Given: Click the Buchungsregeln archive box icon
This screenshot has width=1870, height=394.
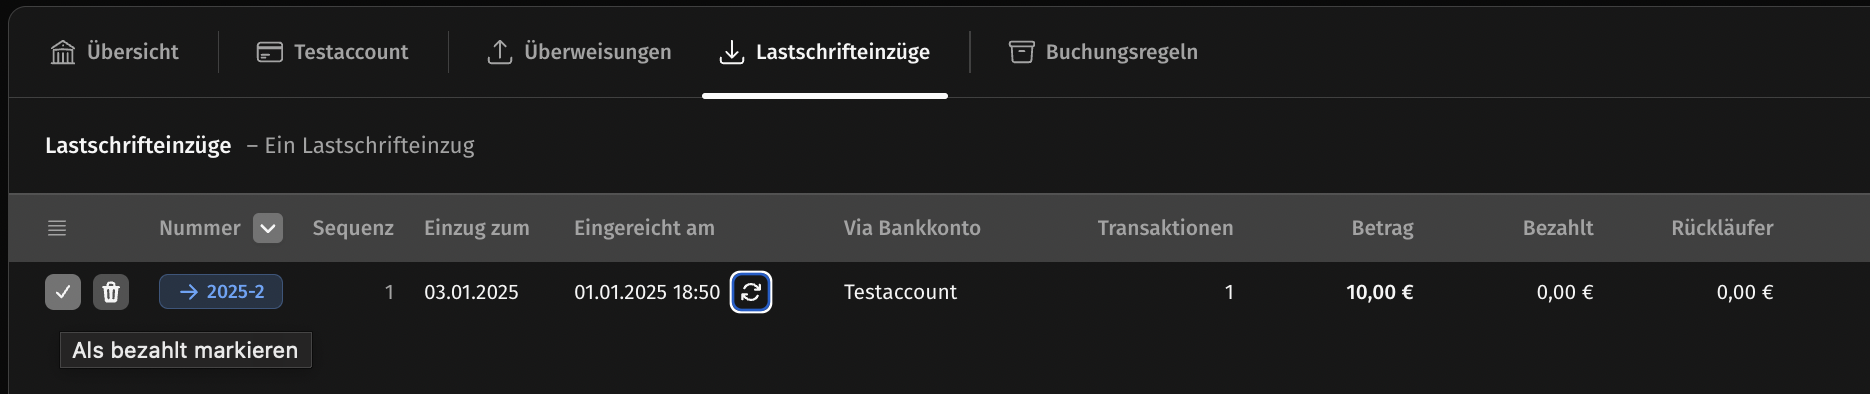Looking at the screenshot, I should (1021, 52).
